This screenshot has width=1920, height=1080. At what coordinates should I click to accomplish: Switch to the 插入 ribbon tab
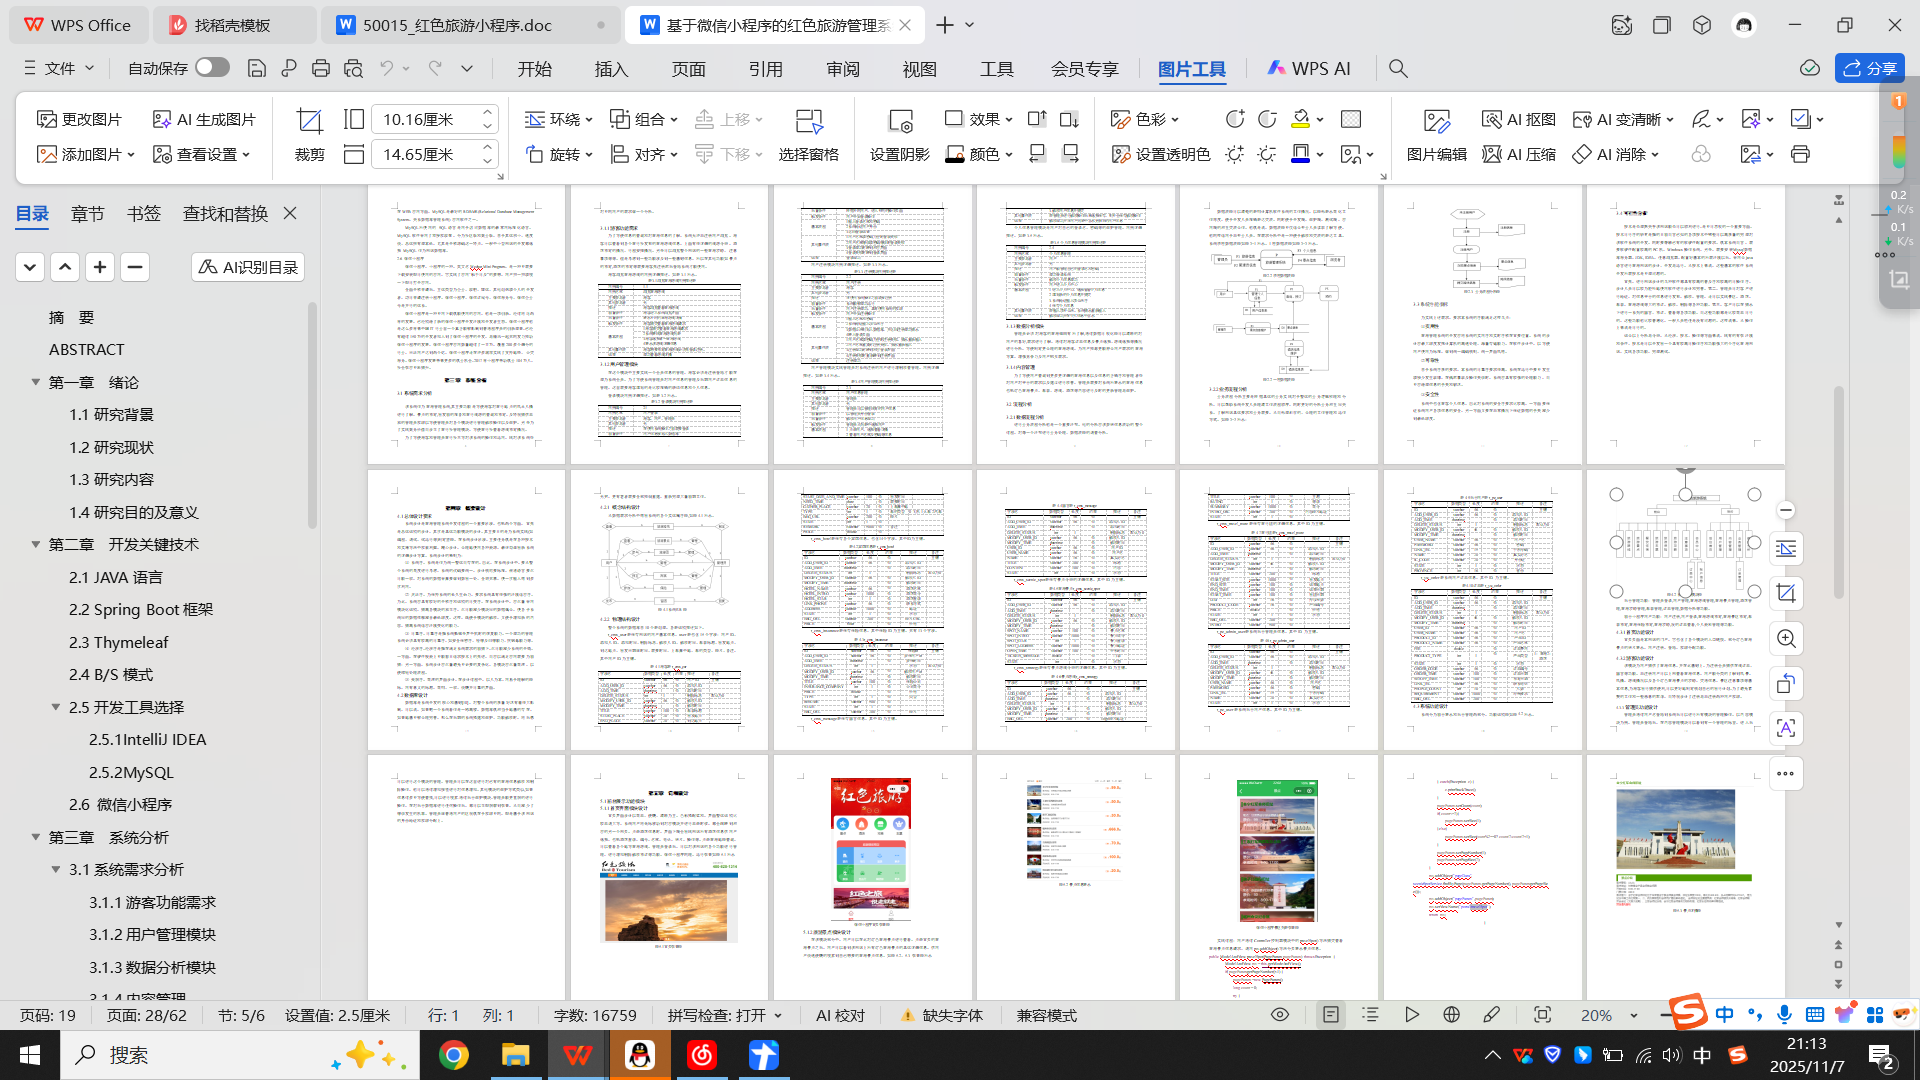pos(611,69)
